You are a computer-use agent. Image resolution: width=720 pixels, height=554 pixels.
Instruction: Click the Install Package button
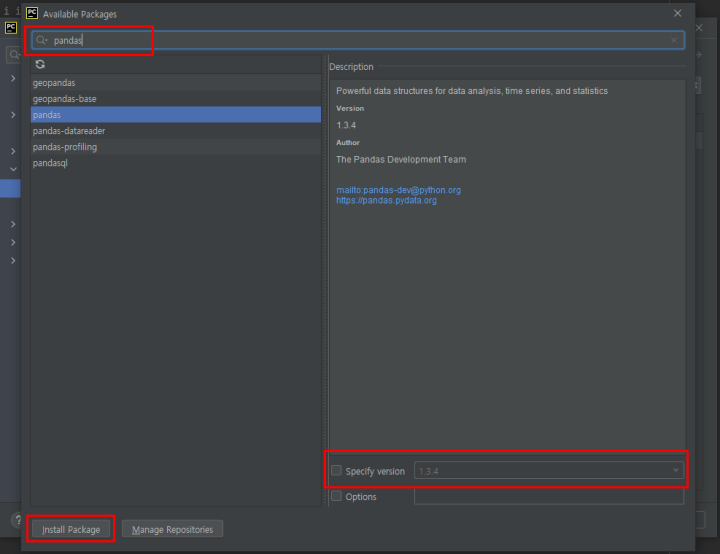pos(71,529)
